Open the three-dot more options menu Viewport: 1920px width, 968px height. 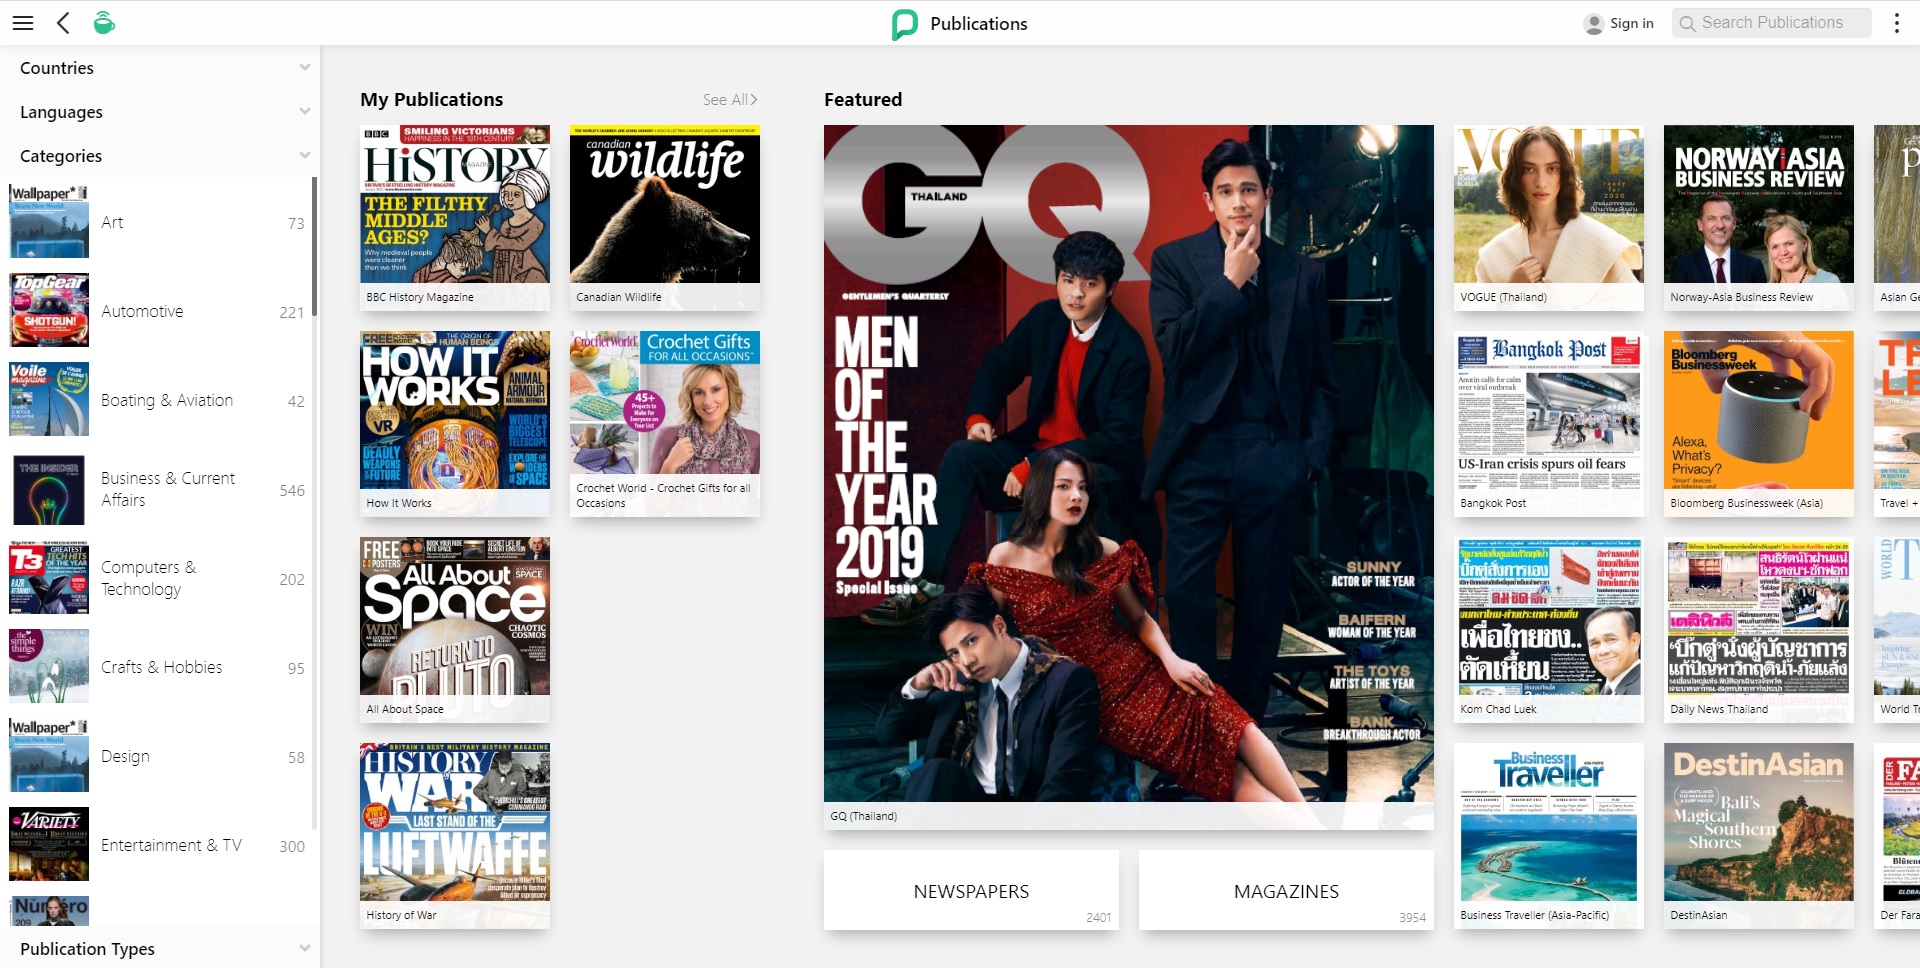1896,23
